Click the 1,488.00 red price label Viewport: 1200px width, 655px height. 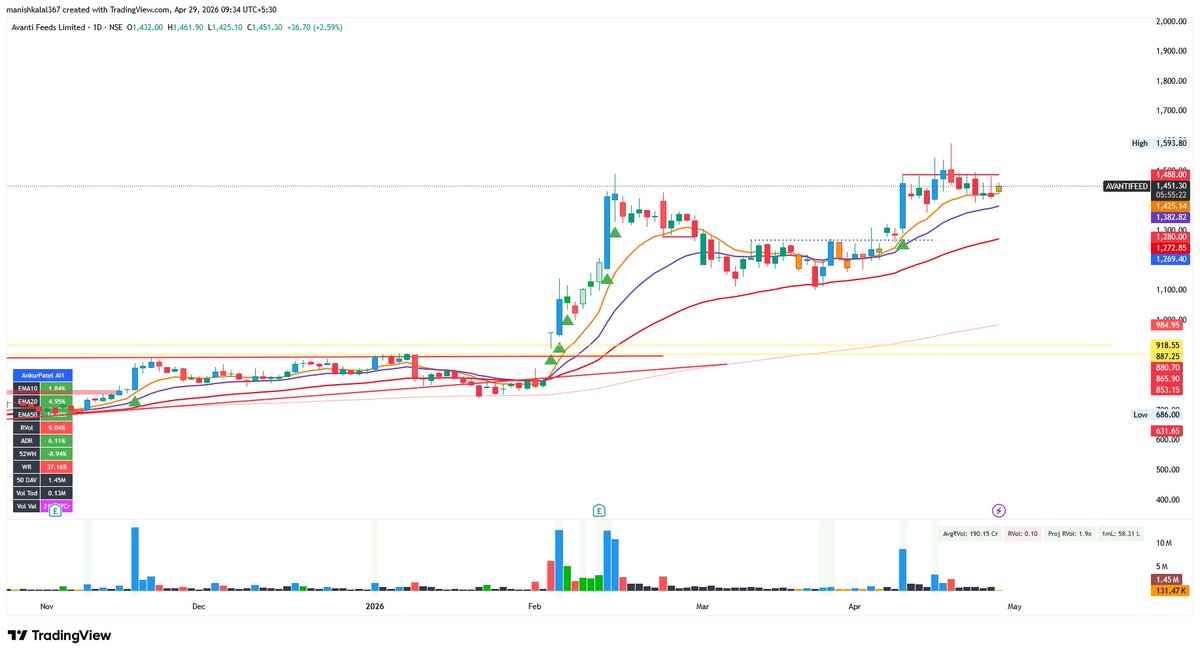click(1172, 174)
